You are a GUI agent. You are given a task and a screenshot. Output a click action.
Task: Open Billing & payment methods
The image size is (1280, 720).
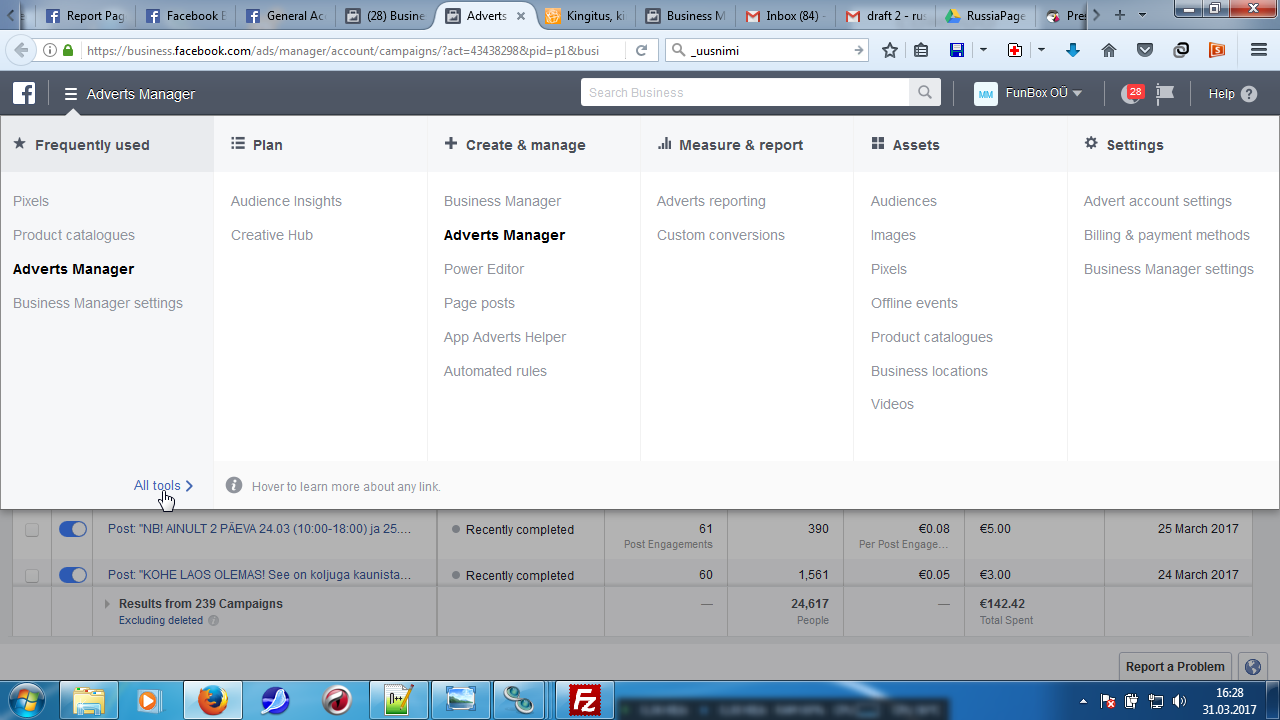[x=1167, y=235]
